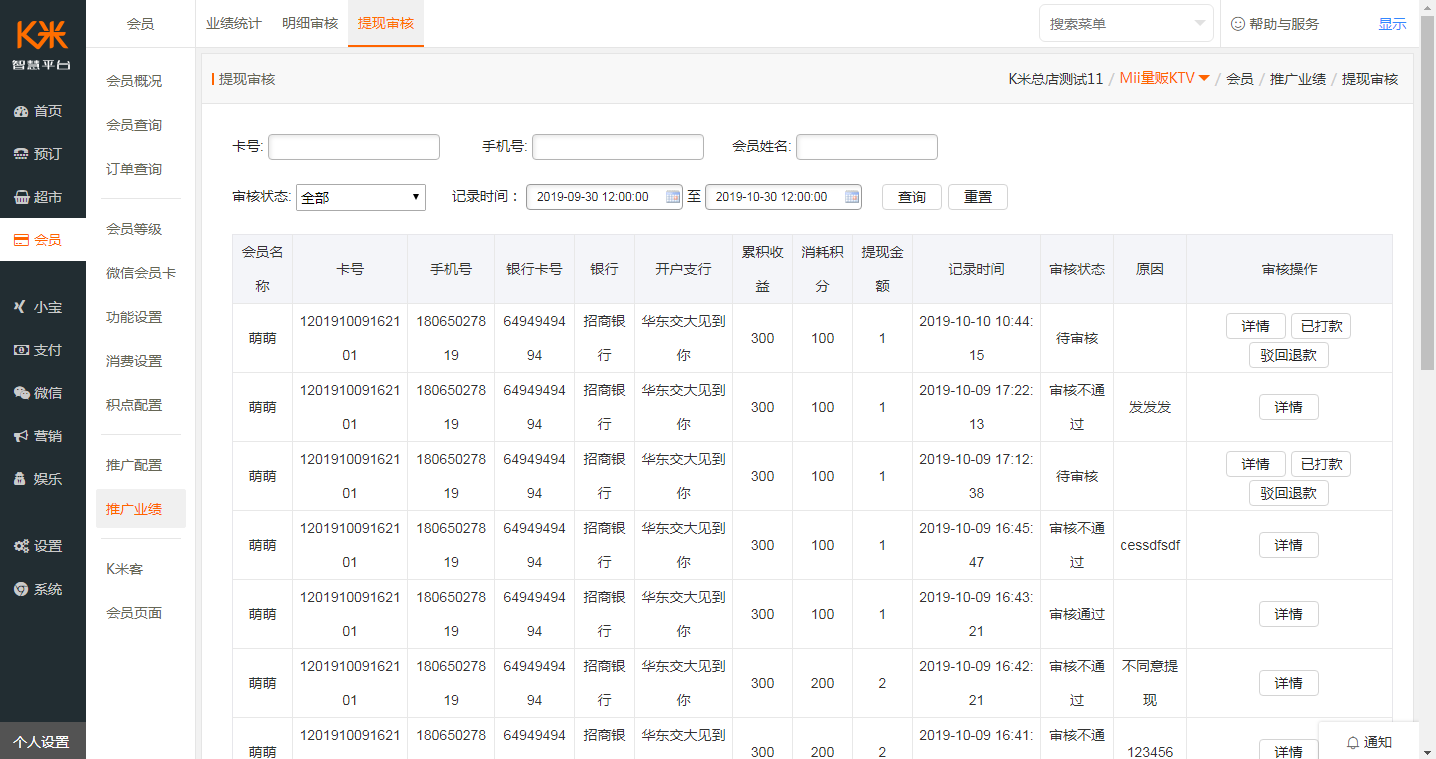The width and height of the screenshot is (1436, 759).
Task: Open 会员页面 in the submenu
Action: click(x=134, y=613)
